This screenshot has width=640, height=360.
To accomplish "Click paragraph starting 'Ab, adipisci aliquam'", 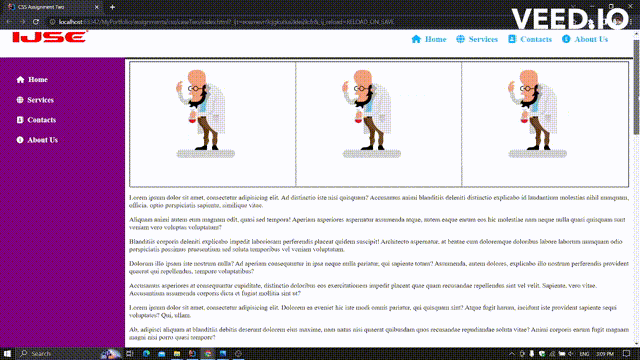I will click(x=379, y=333).
